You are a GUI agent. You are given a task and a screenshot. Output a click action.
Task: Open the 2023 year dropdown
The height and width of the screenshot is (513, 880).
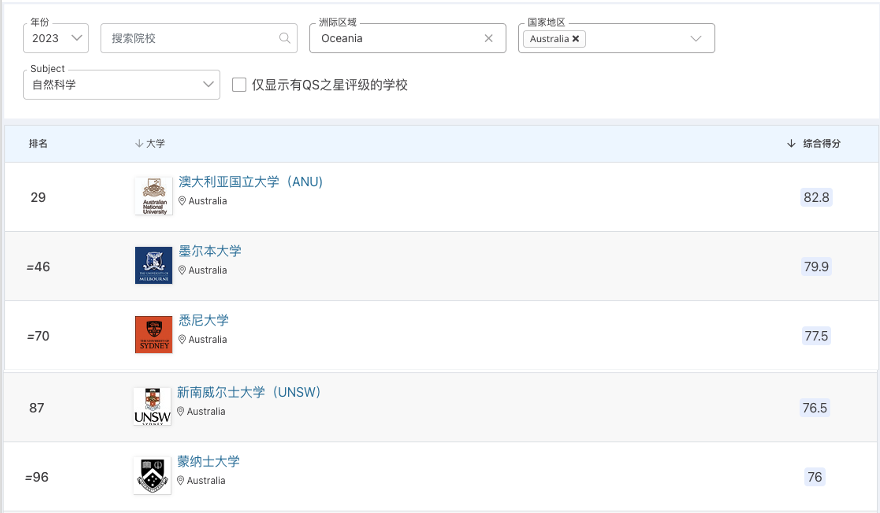point(56,38)
